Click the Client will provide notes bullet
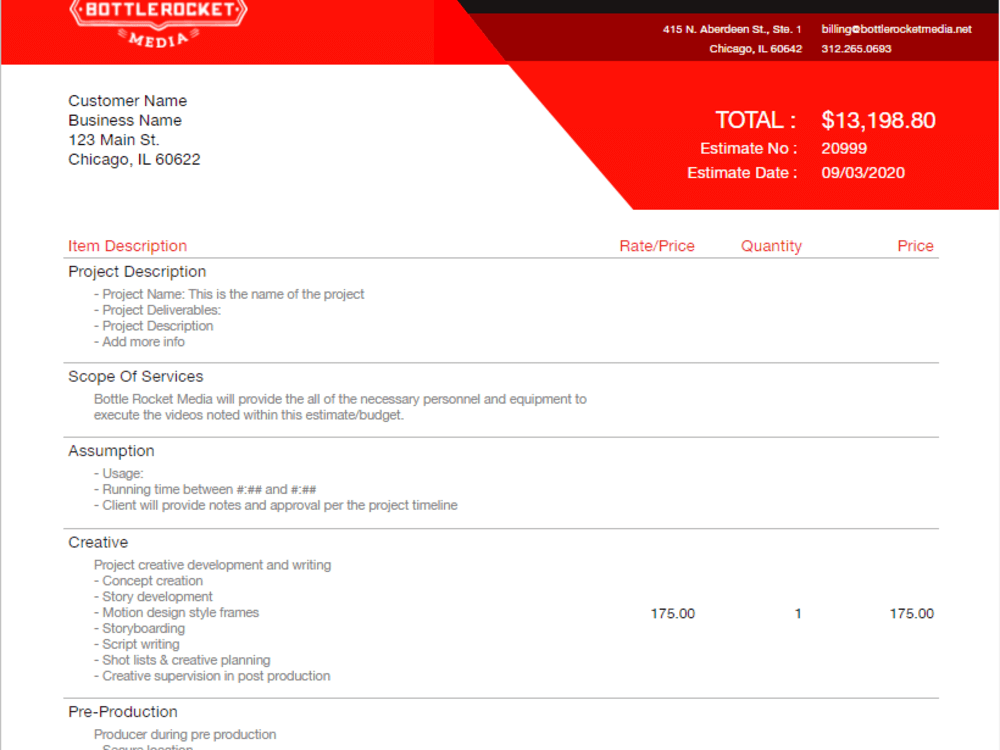This screenshot has height=750, width=1000. point(276,505)
